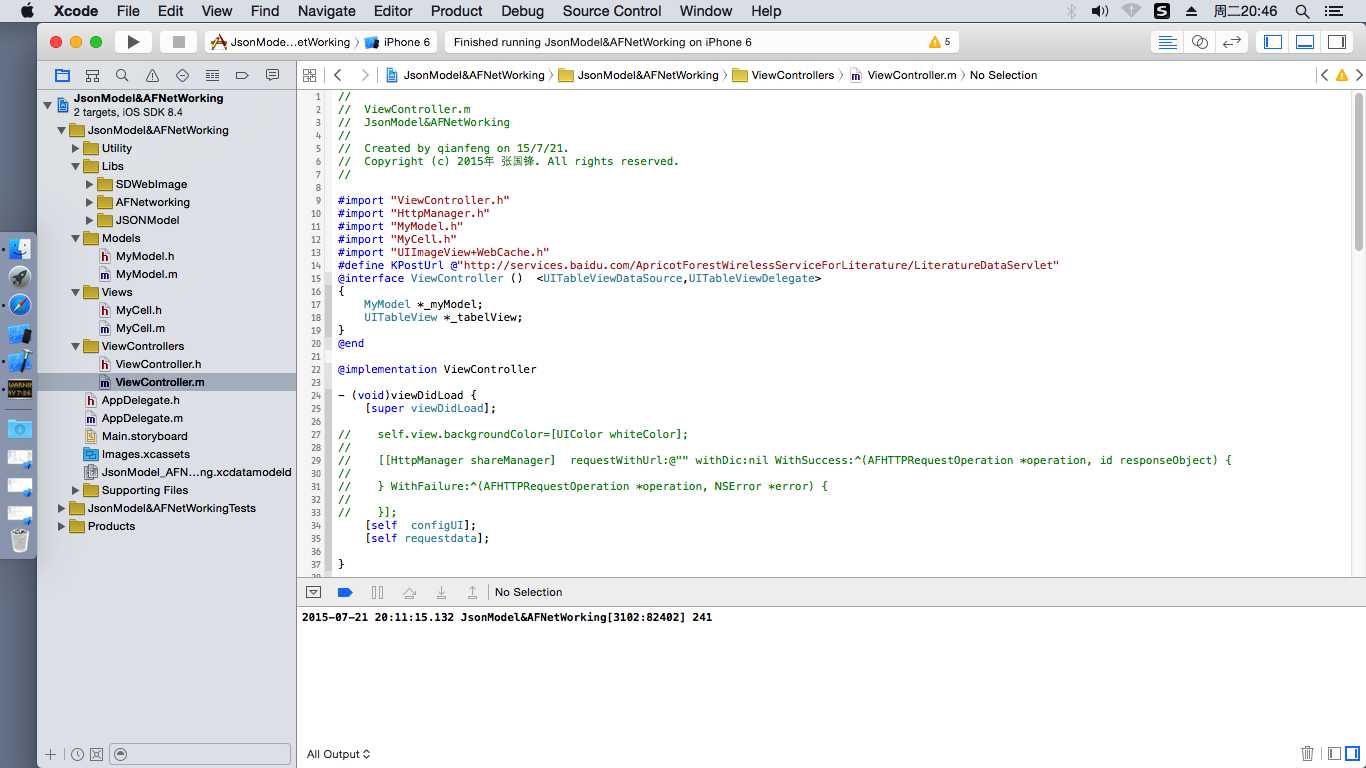The width and height of the screenshot is (1366, 768).
Task: Click the Step Into debug icon
Action: coord(441,592)
